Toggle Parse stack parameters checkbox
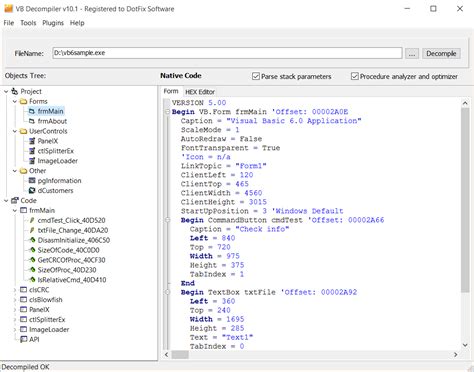The height and width of the screenshot is (372, 474). click(256, 76)
